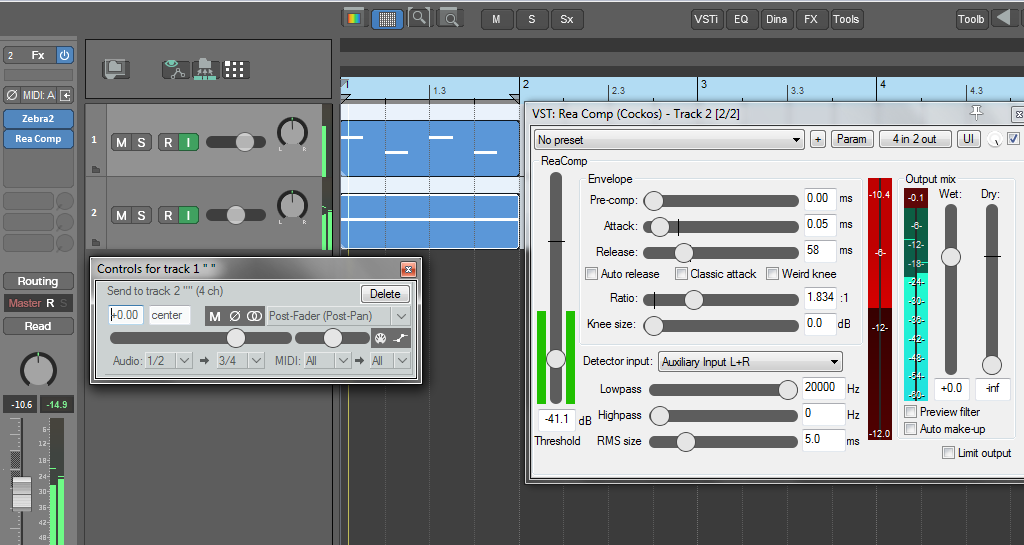The image size is (1024, 545).
Task: Toggle the FX power bypass button
Action: pos(65,55)
